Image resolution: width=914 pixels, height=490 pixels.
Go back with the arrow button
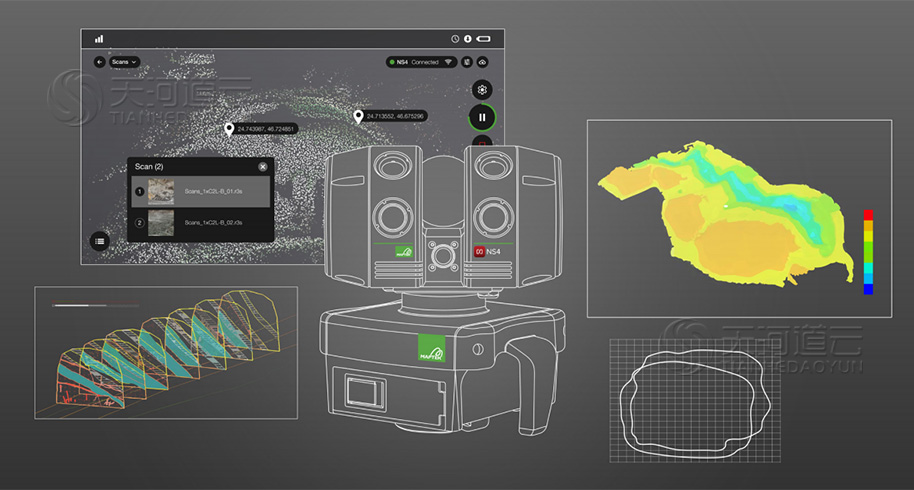pos(100,62)
